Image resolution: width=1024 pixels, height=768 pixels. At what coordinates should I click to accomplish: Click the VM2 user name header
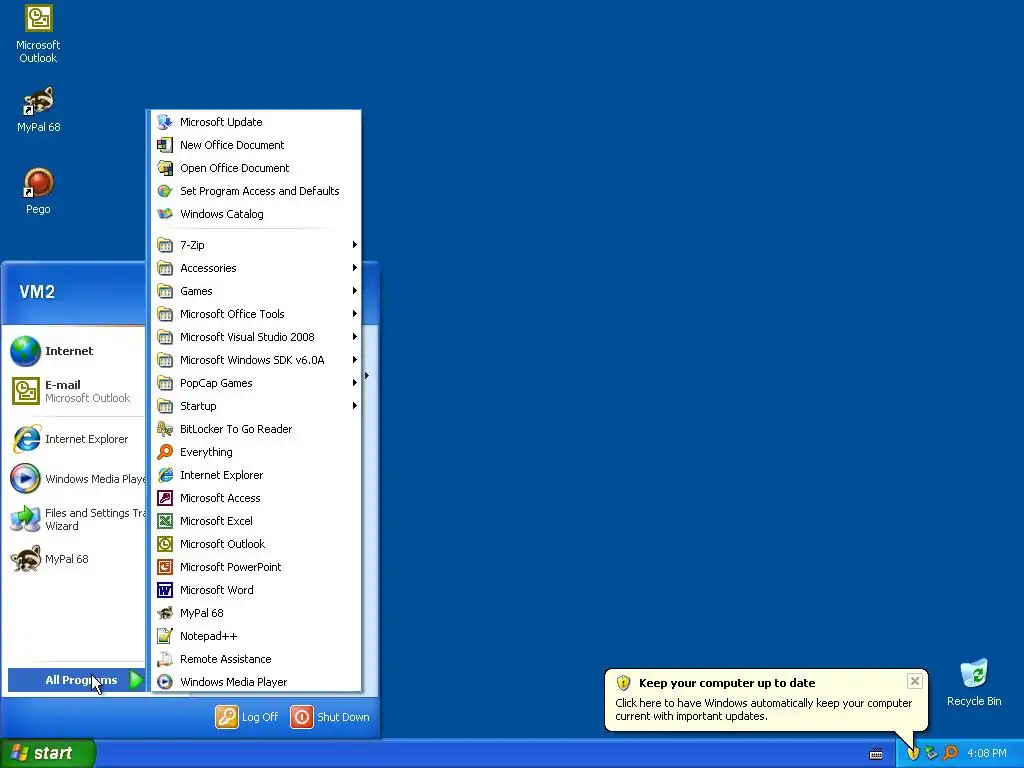pos(37,292)
